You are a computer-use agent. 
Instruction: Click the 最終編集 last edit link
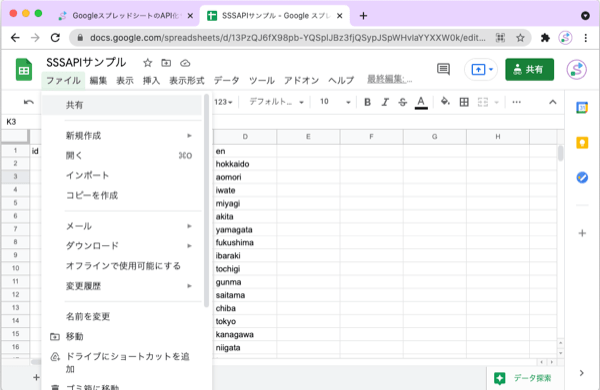click(390, 79)
